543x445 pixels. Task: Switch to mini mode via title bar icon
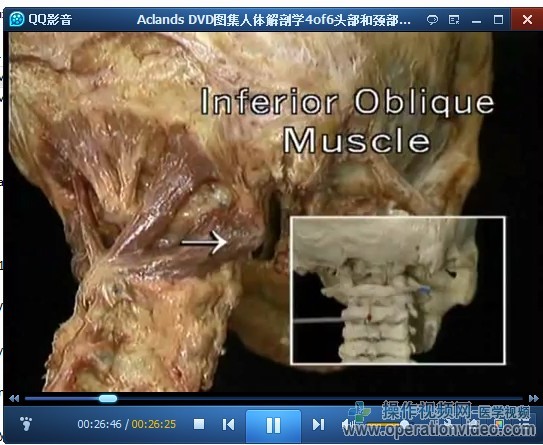(x=454, y=20)
